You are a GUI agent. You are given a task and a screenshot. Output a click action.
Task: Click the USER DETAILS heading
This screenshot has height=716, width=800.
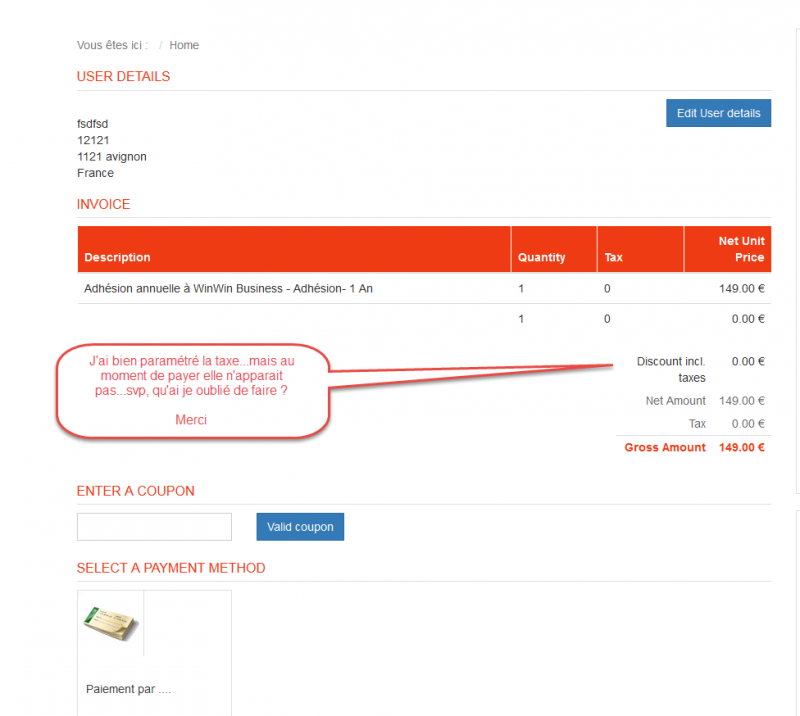[123, 77]
